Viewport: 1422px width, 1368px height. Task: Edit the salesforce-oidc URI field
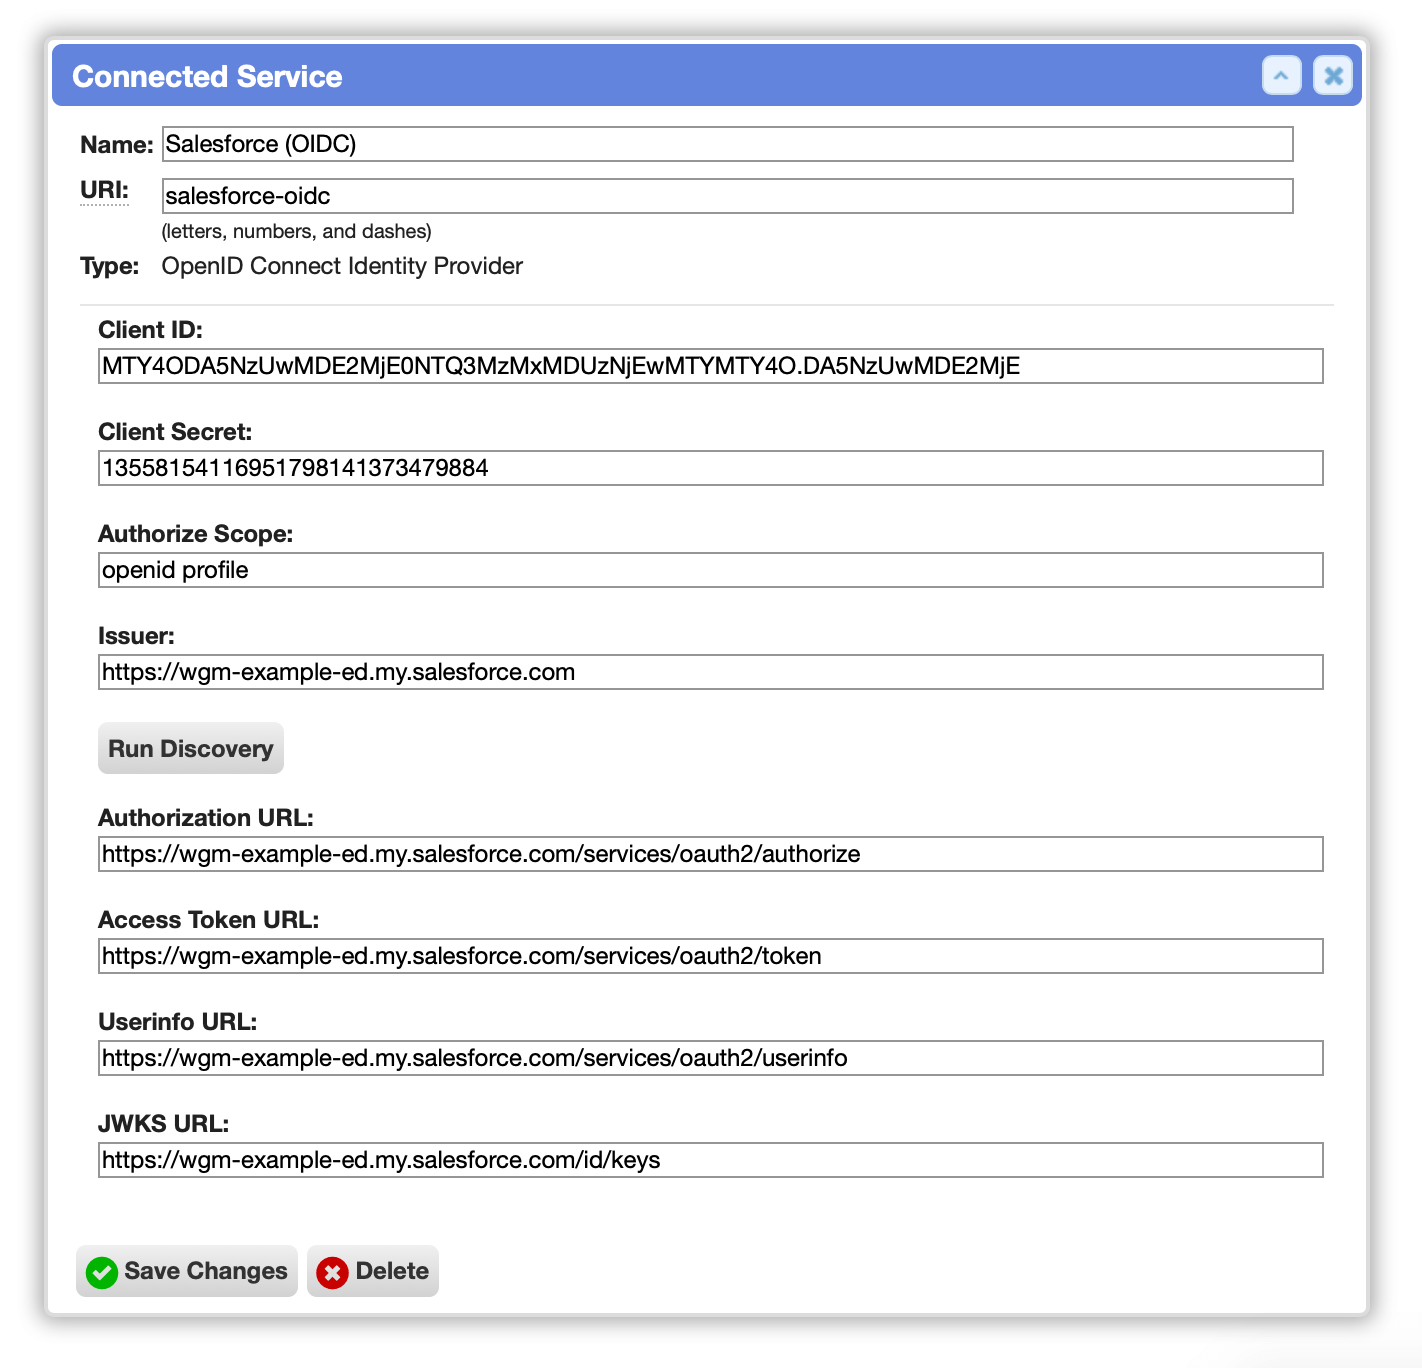click(727, 196)
